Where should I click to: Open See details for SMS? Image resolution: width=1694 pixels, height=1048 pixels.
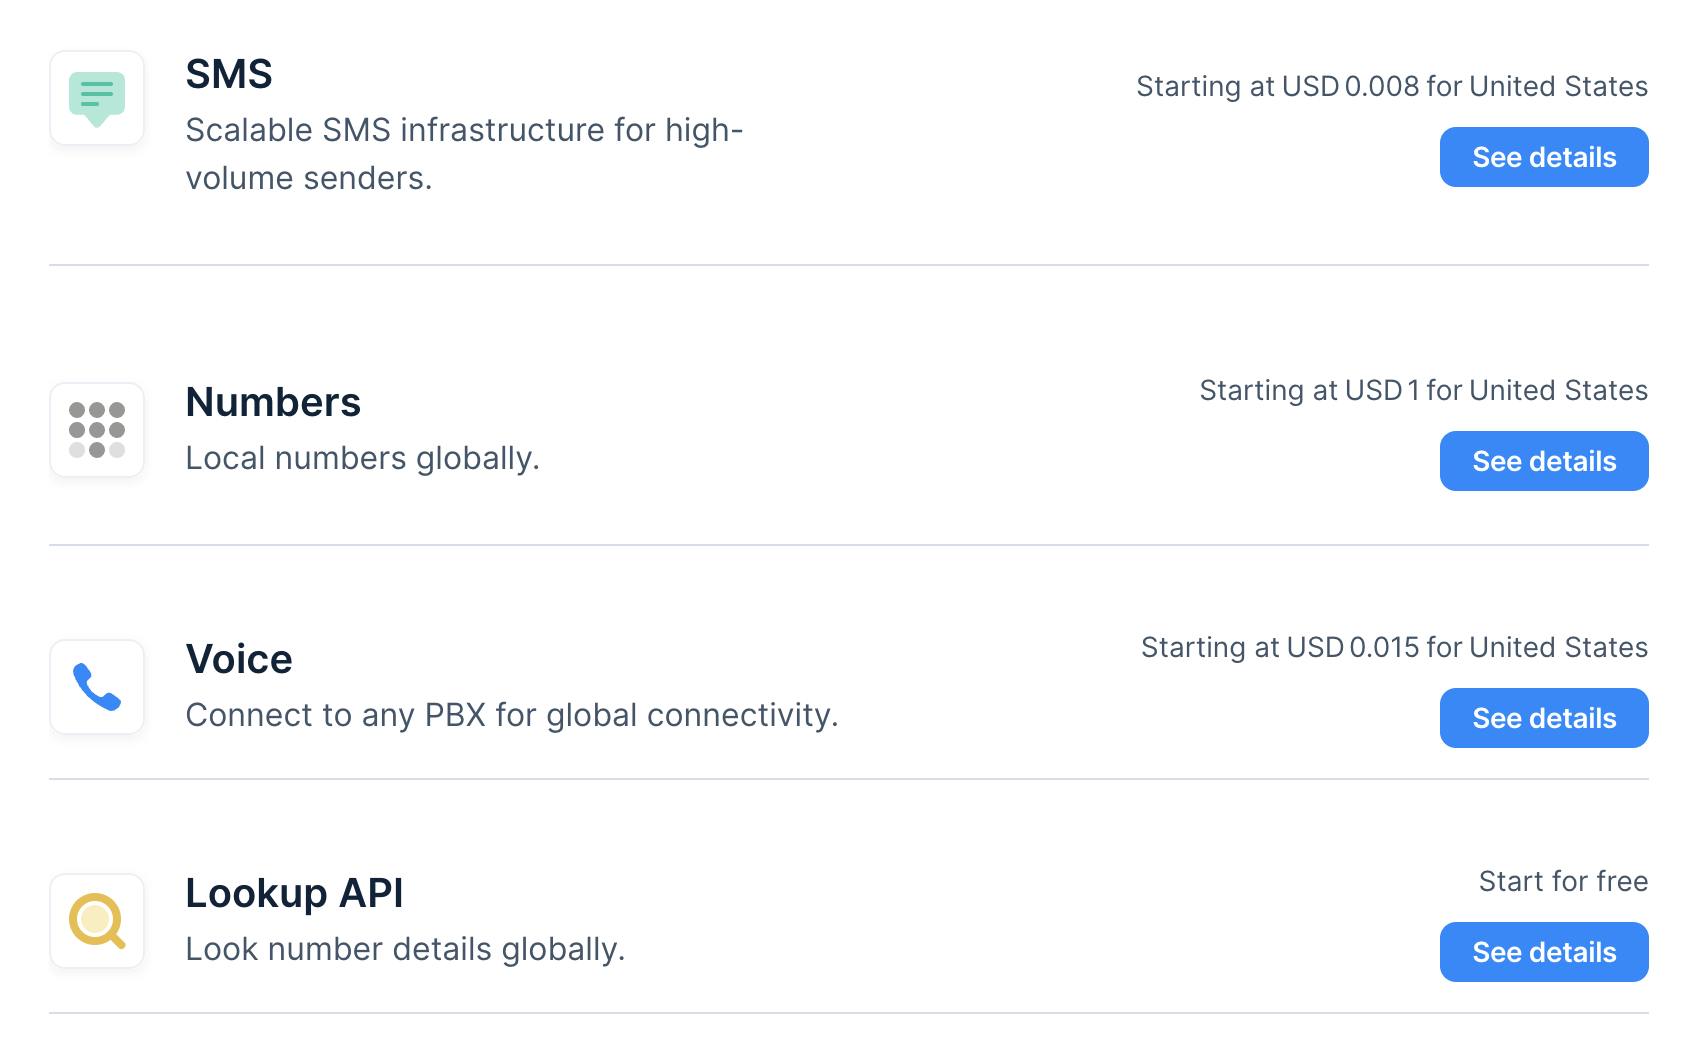point(1543,157)
